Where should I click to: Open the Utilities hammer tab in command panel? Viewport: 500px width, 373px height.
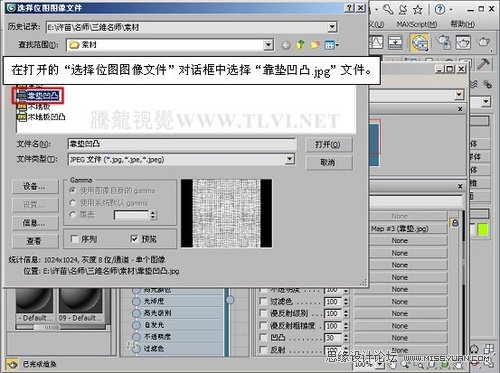[483, 63]
